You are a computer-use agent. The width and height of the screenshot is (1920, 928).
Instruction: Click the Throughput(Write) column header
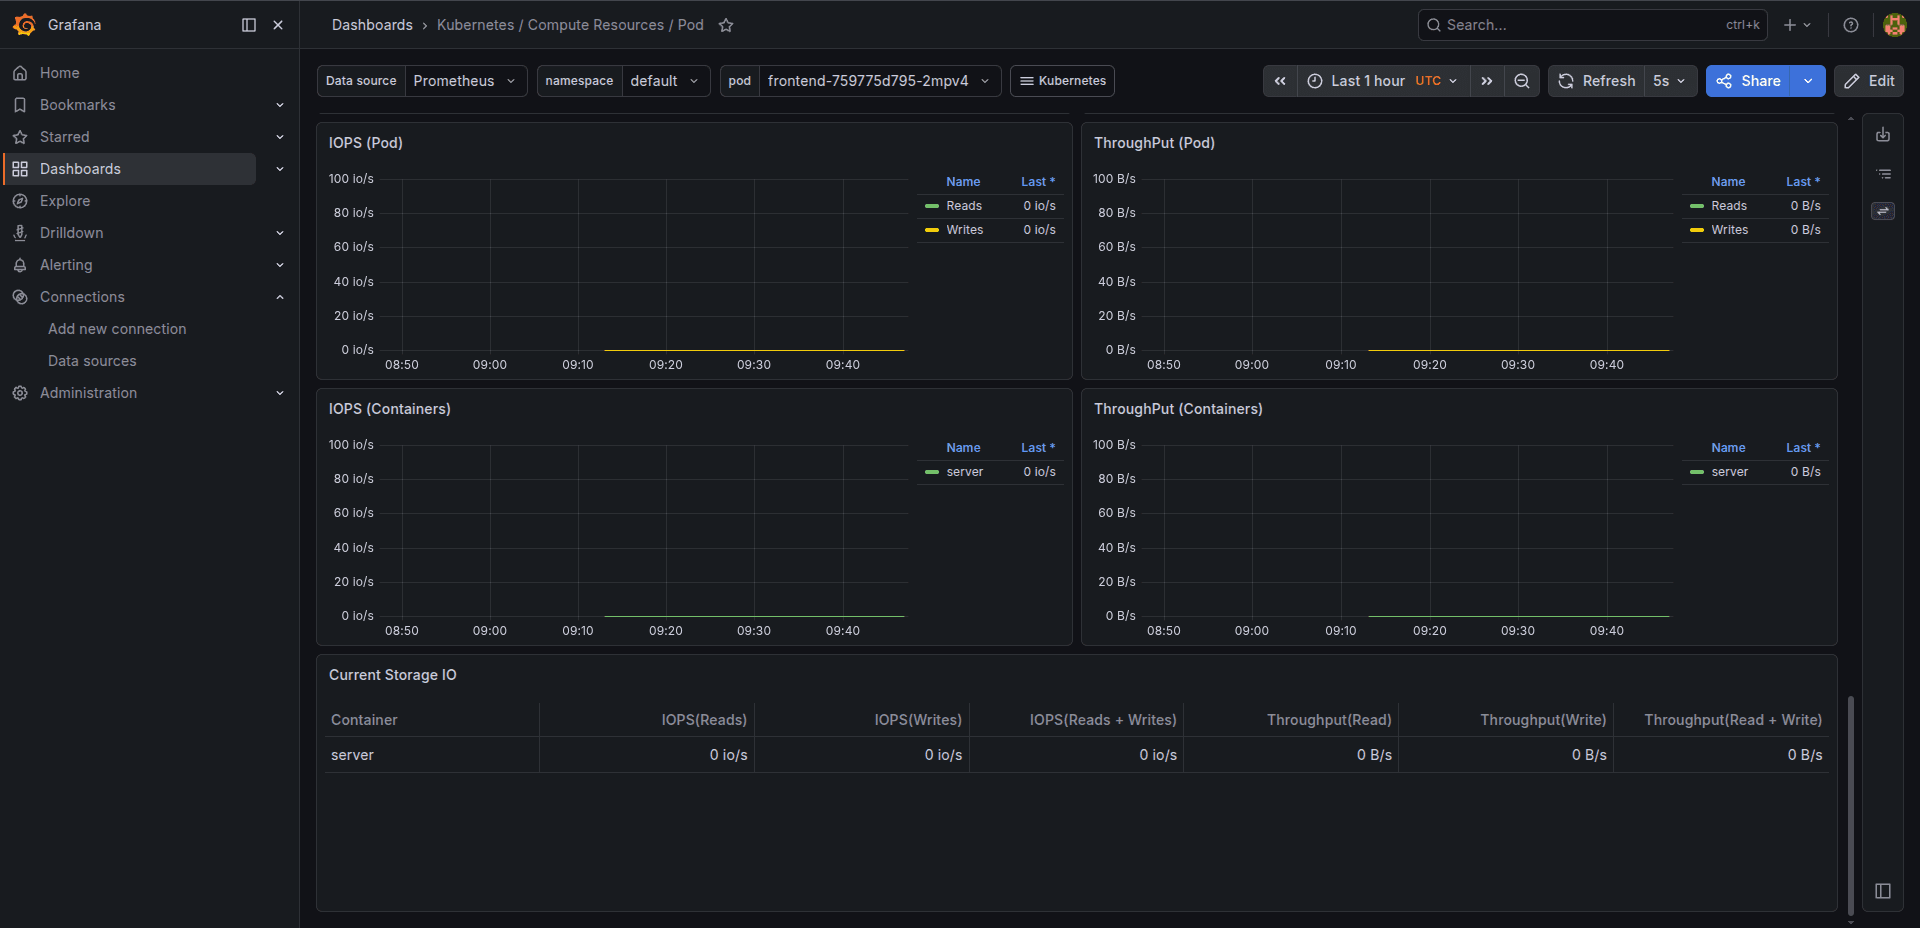[x=1543, y=720]
